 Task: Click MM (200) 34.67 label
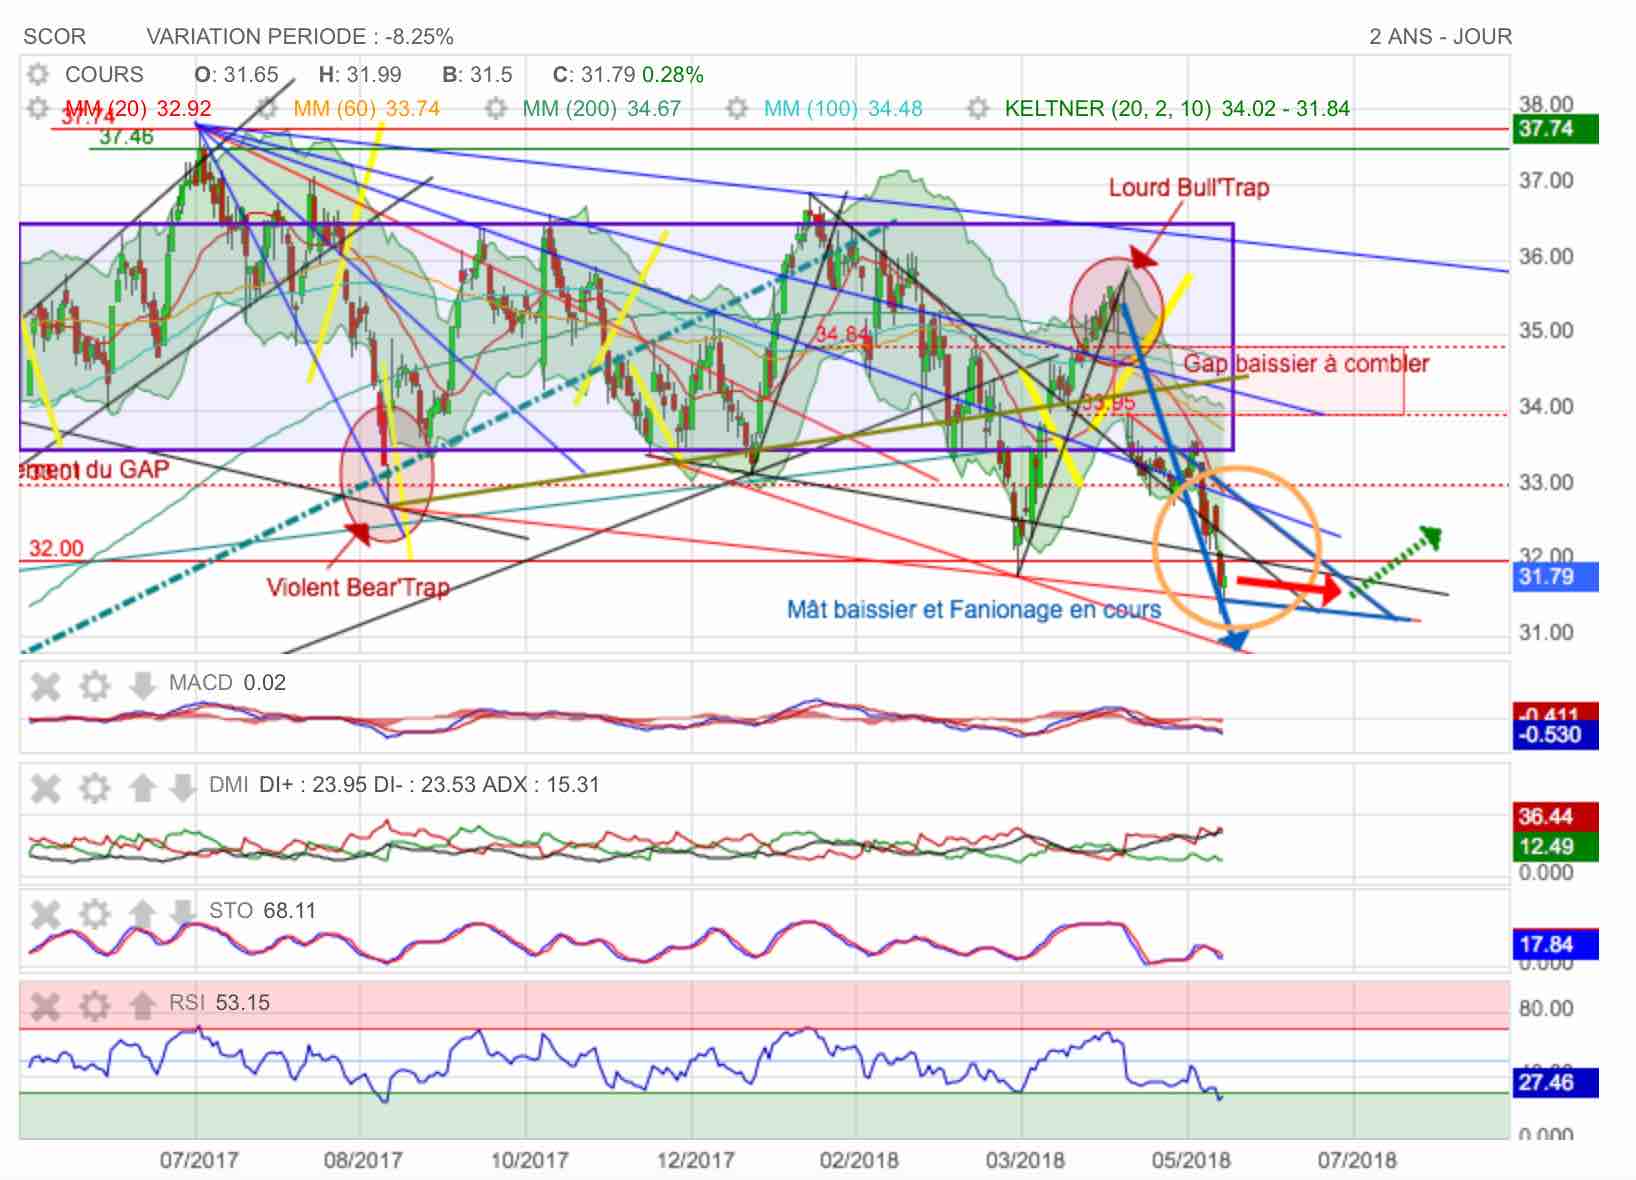coord(602,108)
